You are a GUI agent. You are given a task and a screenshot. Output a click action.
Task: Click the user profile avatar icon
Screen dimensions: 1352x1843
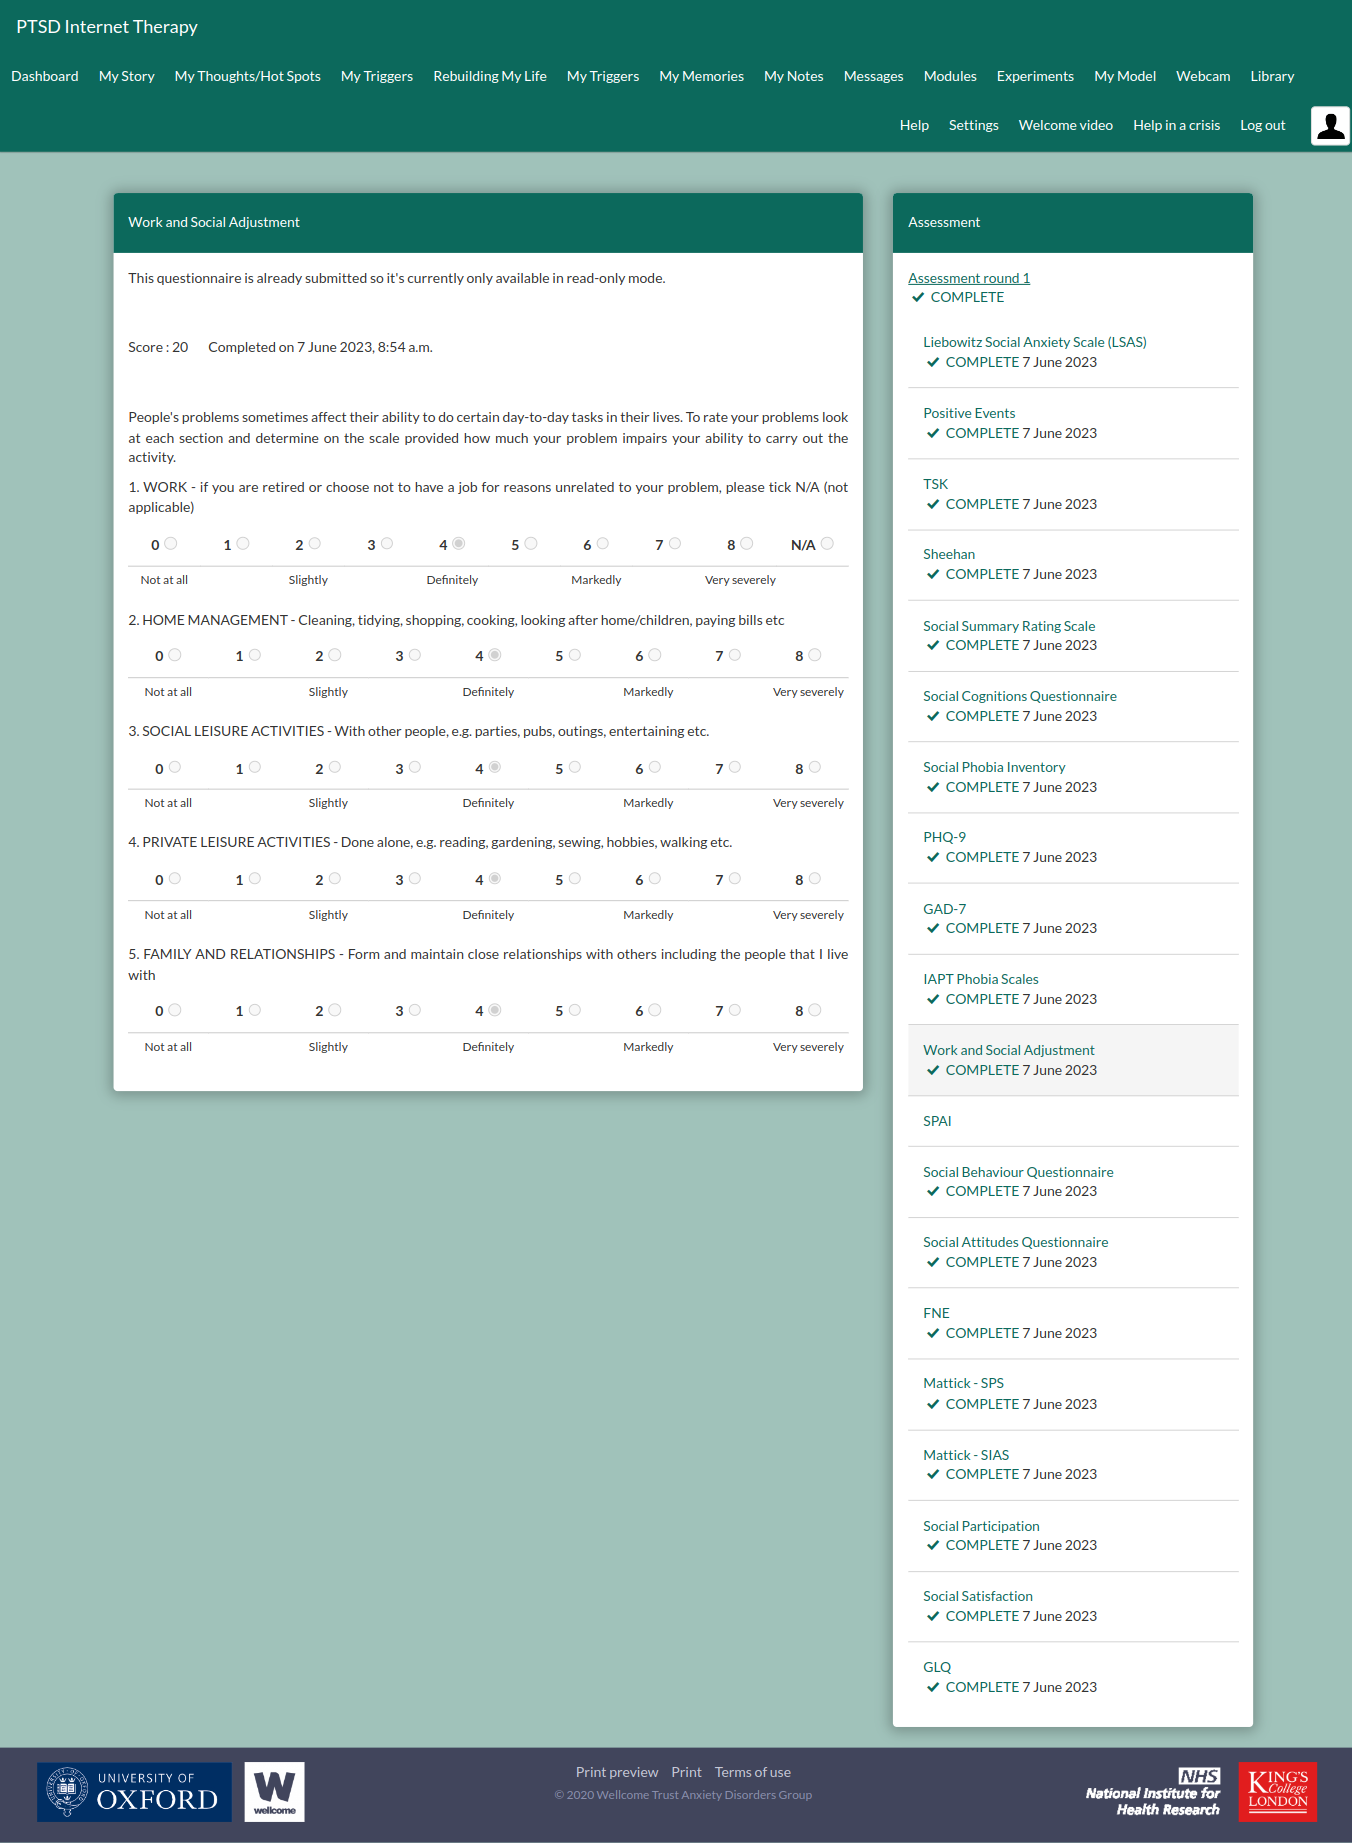(1330, 126)
